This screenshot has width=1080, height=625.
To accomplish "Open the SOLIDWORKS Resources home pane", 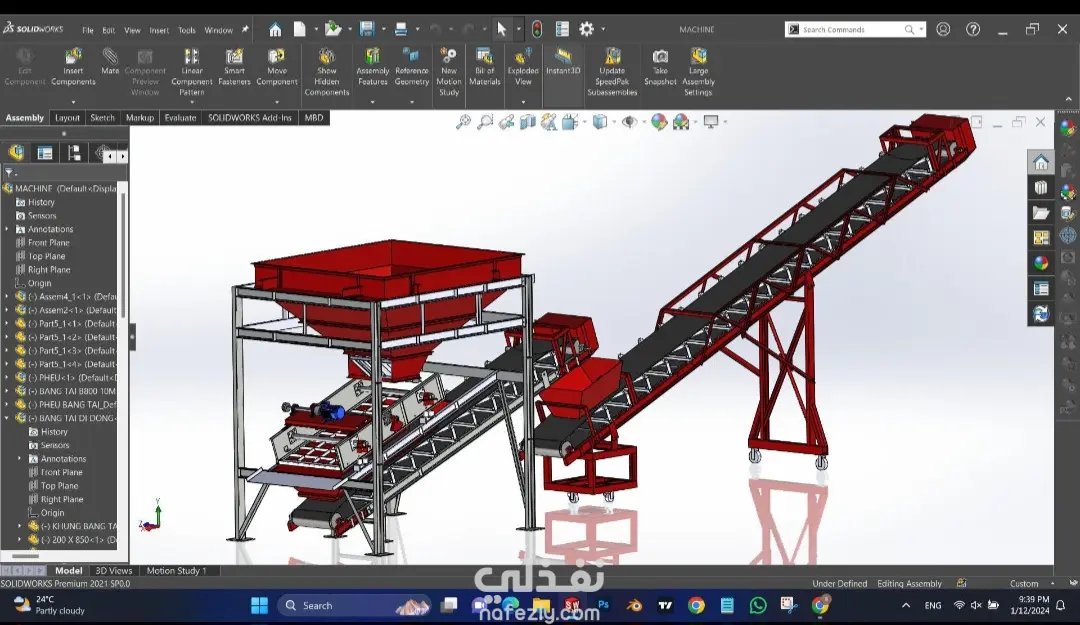I will click(x=1041, y=162).
